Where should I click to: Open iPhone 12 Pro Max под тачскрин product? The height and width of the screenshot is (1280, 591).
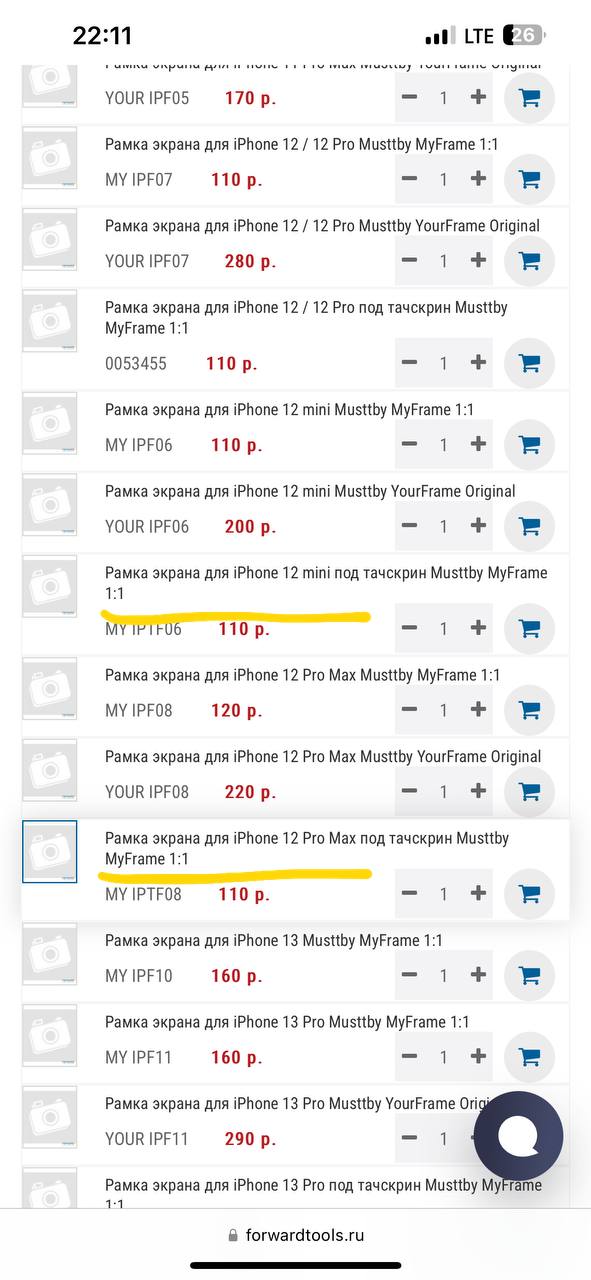[x=307, y=848]
